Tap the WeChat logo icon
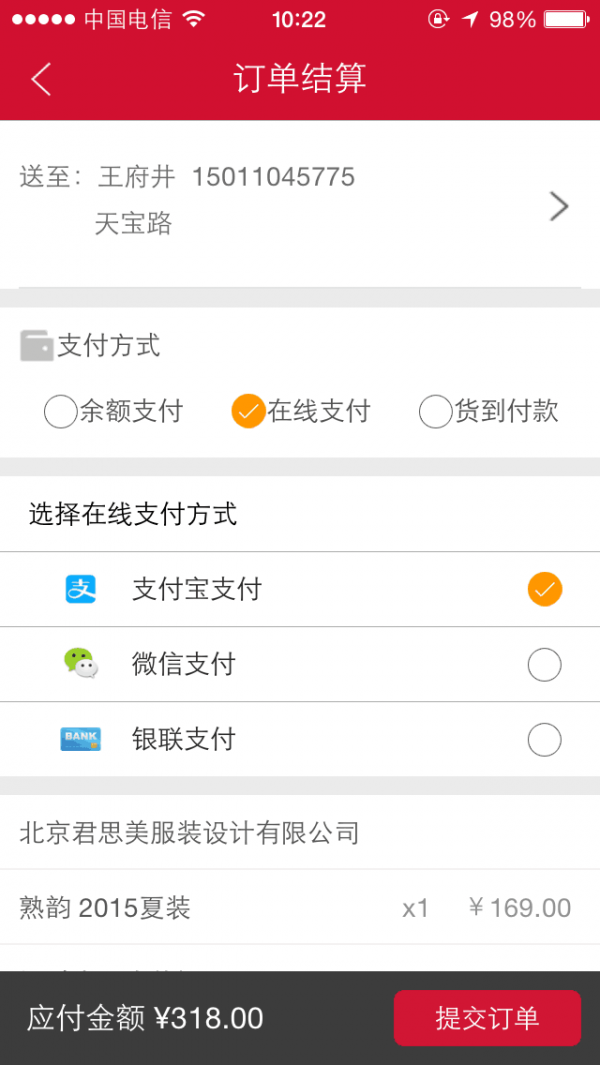Viewport: 600px width, 1065px height. coord(81,664)
